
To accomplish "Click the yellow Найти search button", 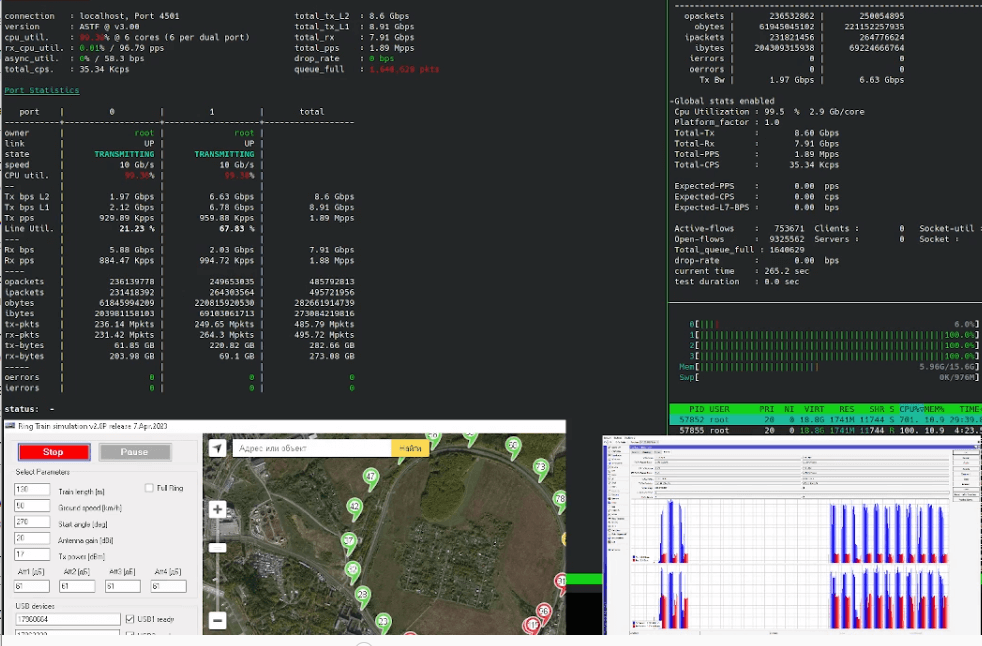I will click(410, 448).
